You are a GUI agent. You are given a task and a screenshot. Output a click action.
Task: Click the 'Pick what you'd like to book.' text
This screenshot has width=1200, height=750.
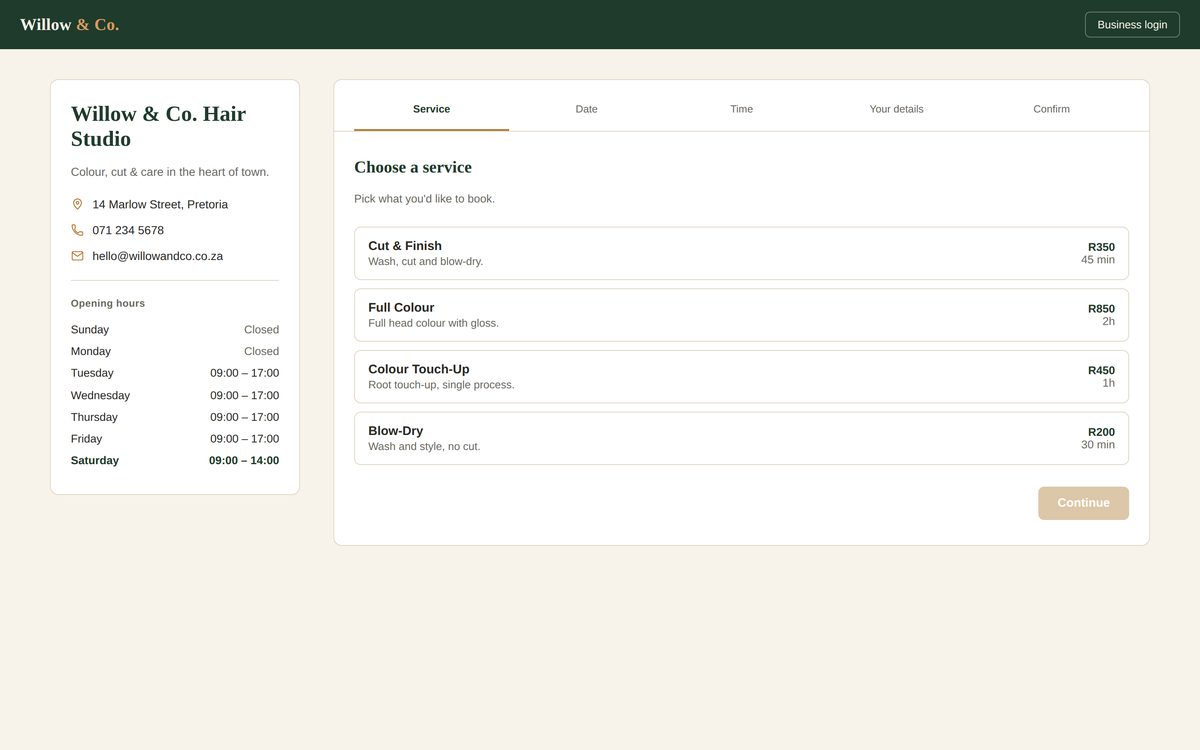click(424, 199)
